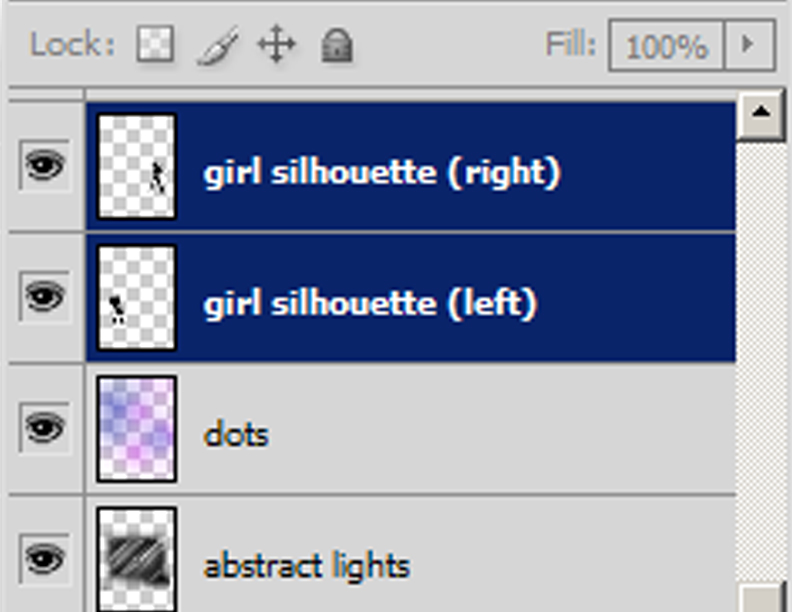Click the abstract lights layer thumbnail
Image resolution: width=792 pixels, height=612 pixels.
(x=137, y=559)
